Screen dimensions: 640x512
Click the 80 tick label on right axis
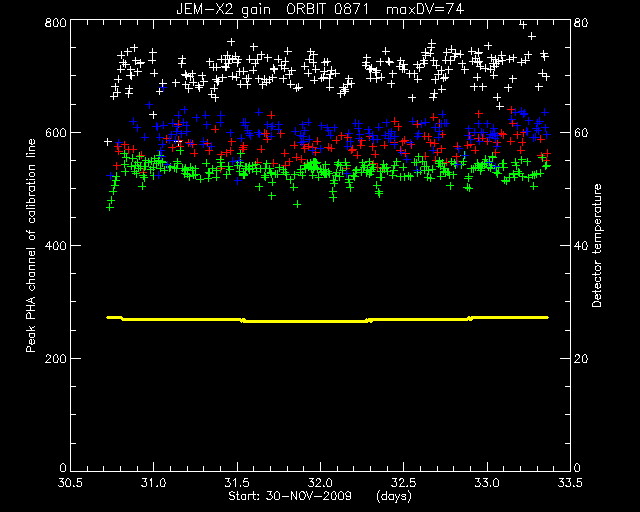click(x=581, y=22)
